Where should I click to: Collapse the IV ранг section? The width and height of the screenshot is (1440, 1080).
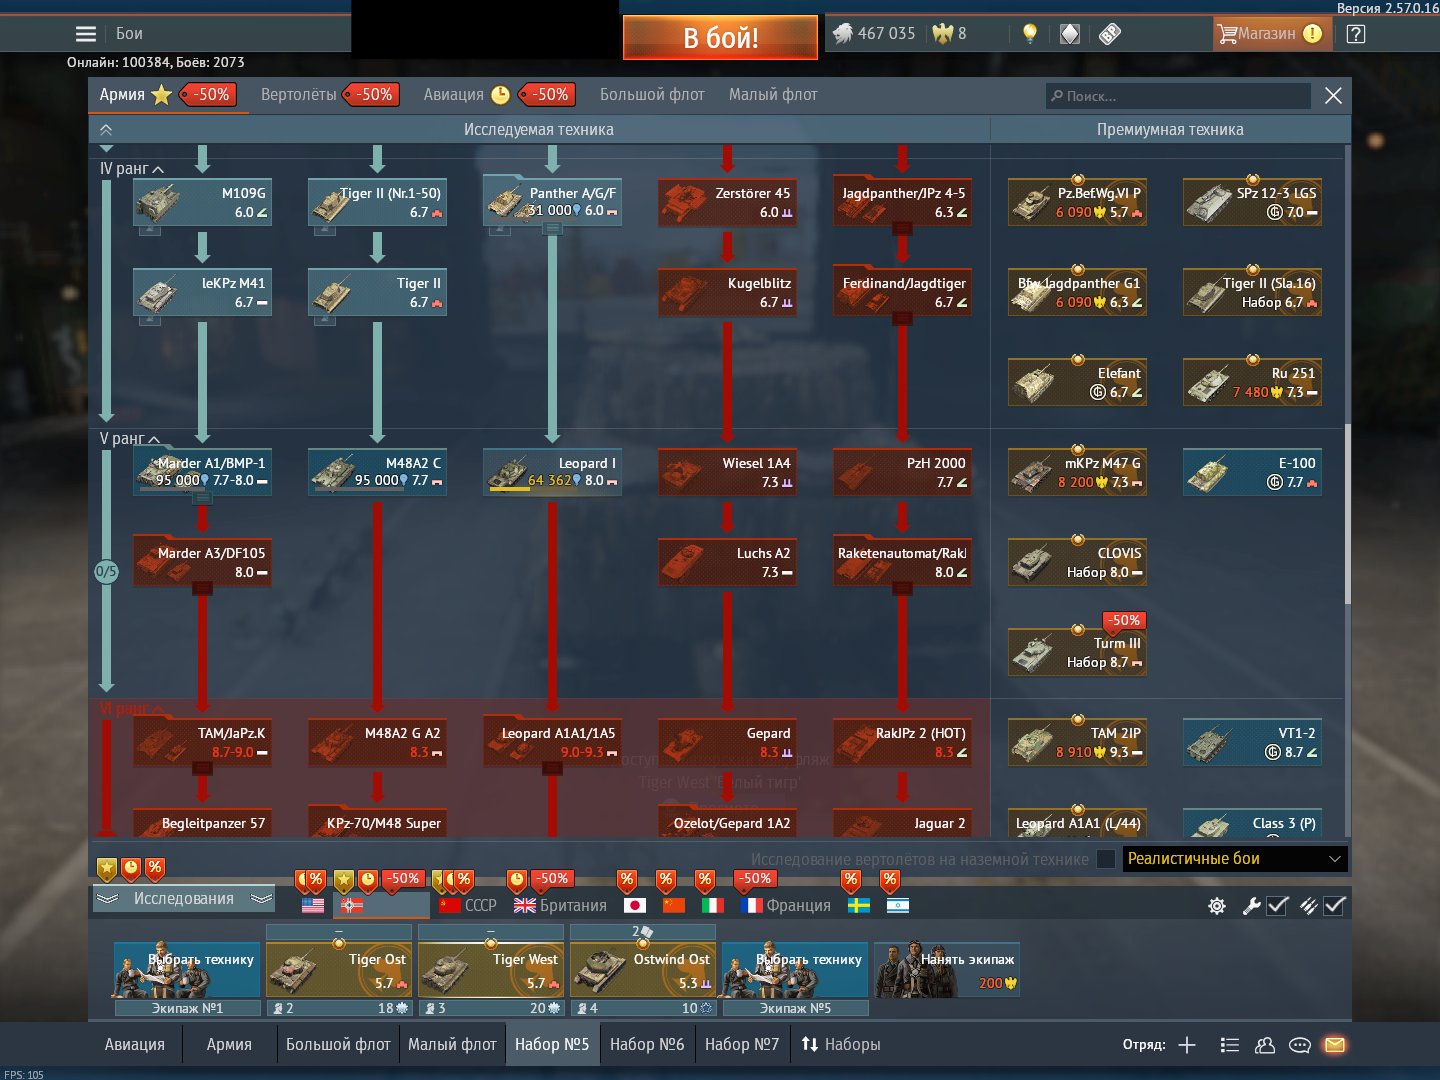point(132,169)
